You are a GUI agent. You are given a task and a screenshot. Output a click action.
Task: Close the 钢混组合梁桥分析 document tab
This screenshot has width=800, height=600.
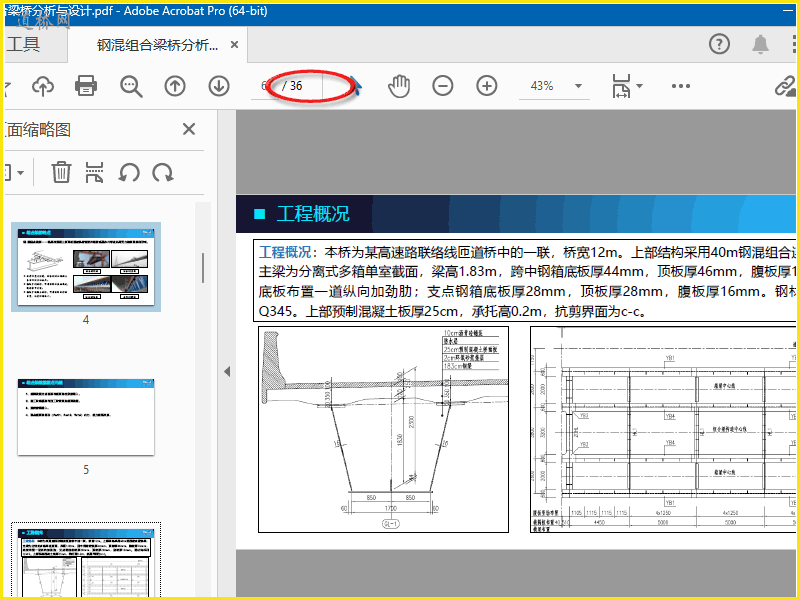click(x=234, y=44)
